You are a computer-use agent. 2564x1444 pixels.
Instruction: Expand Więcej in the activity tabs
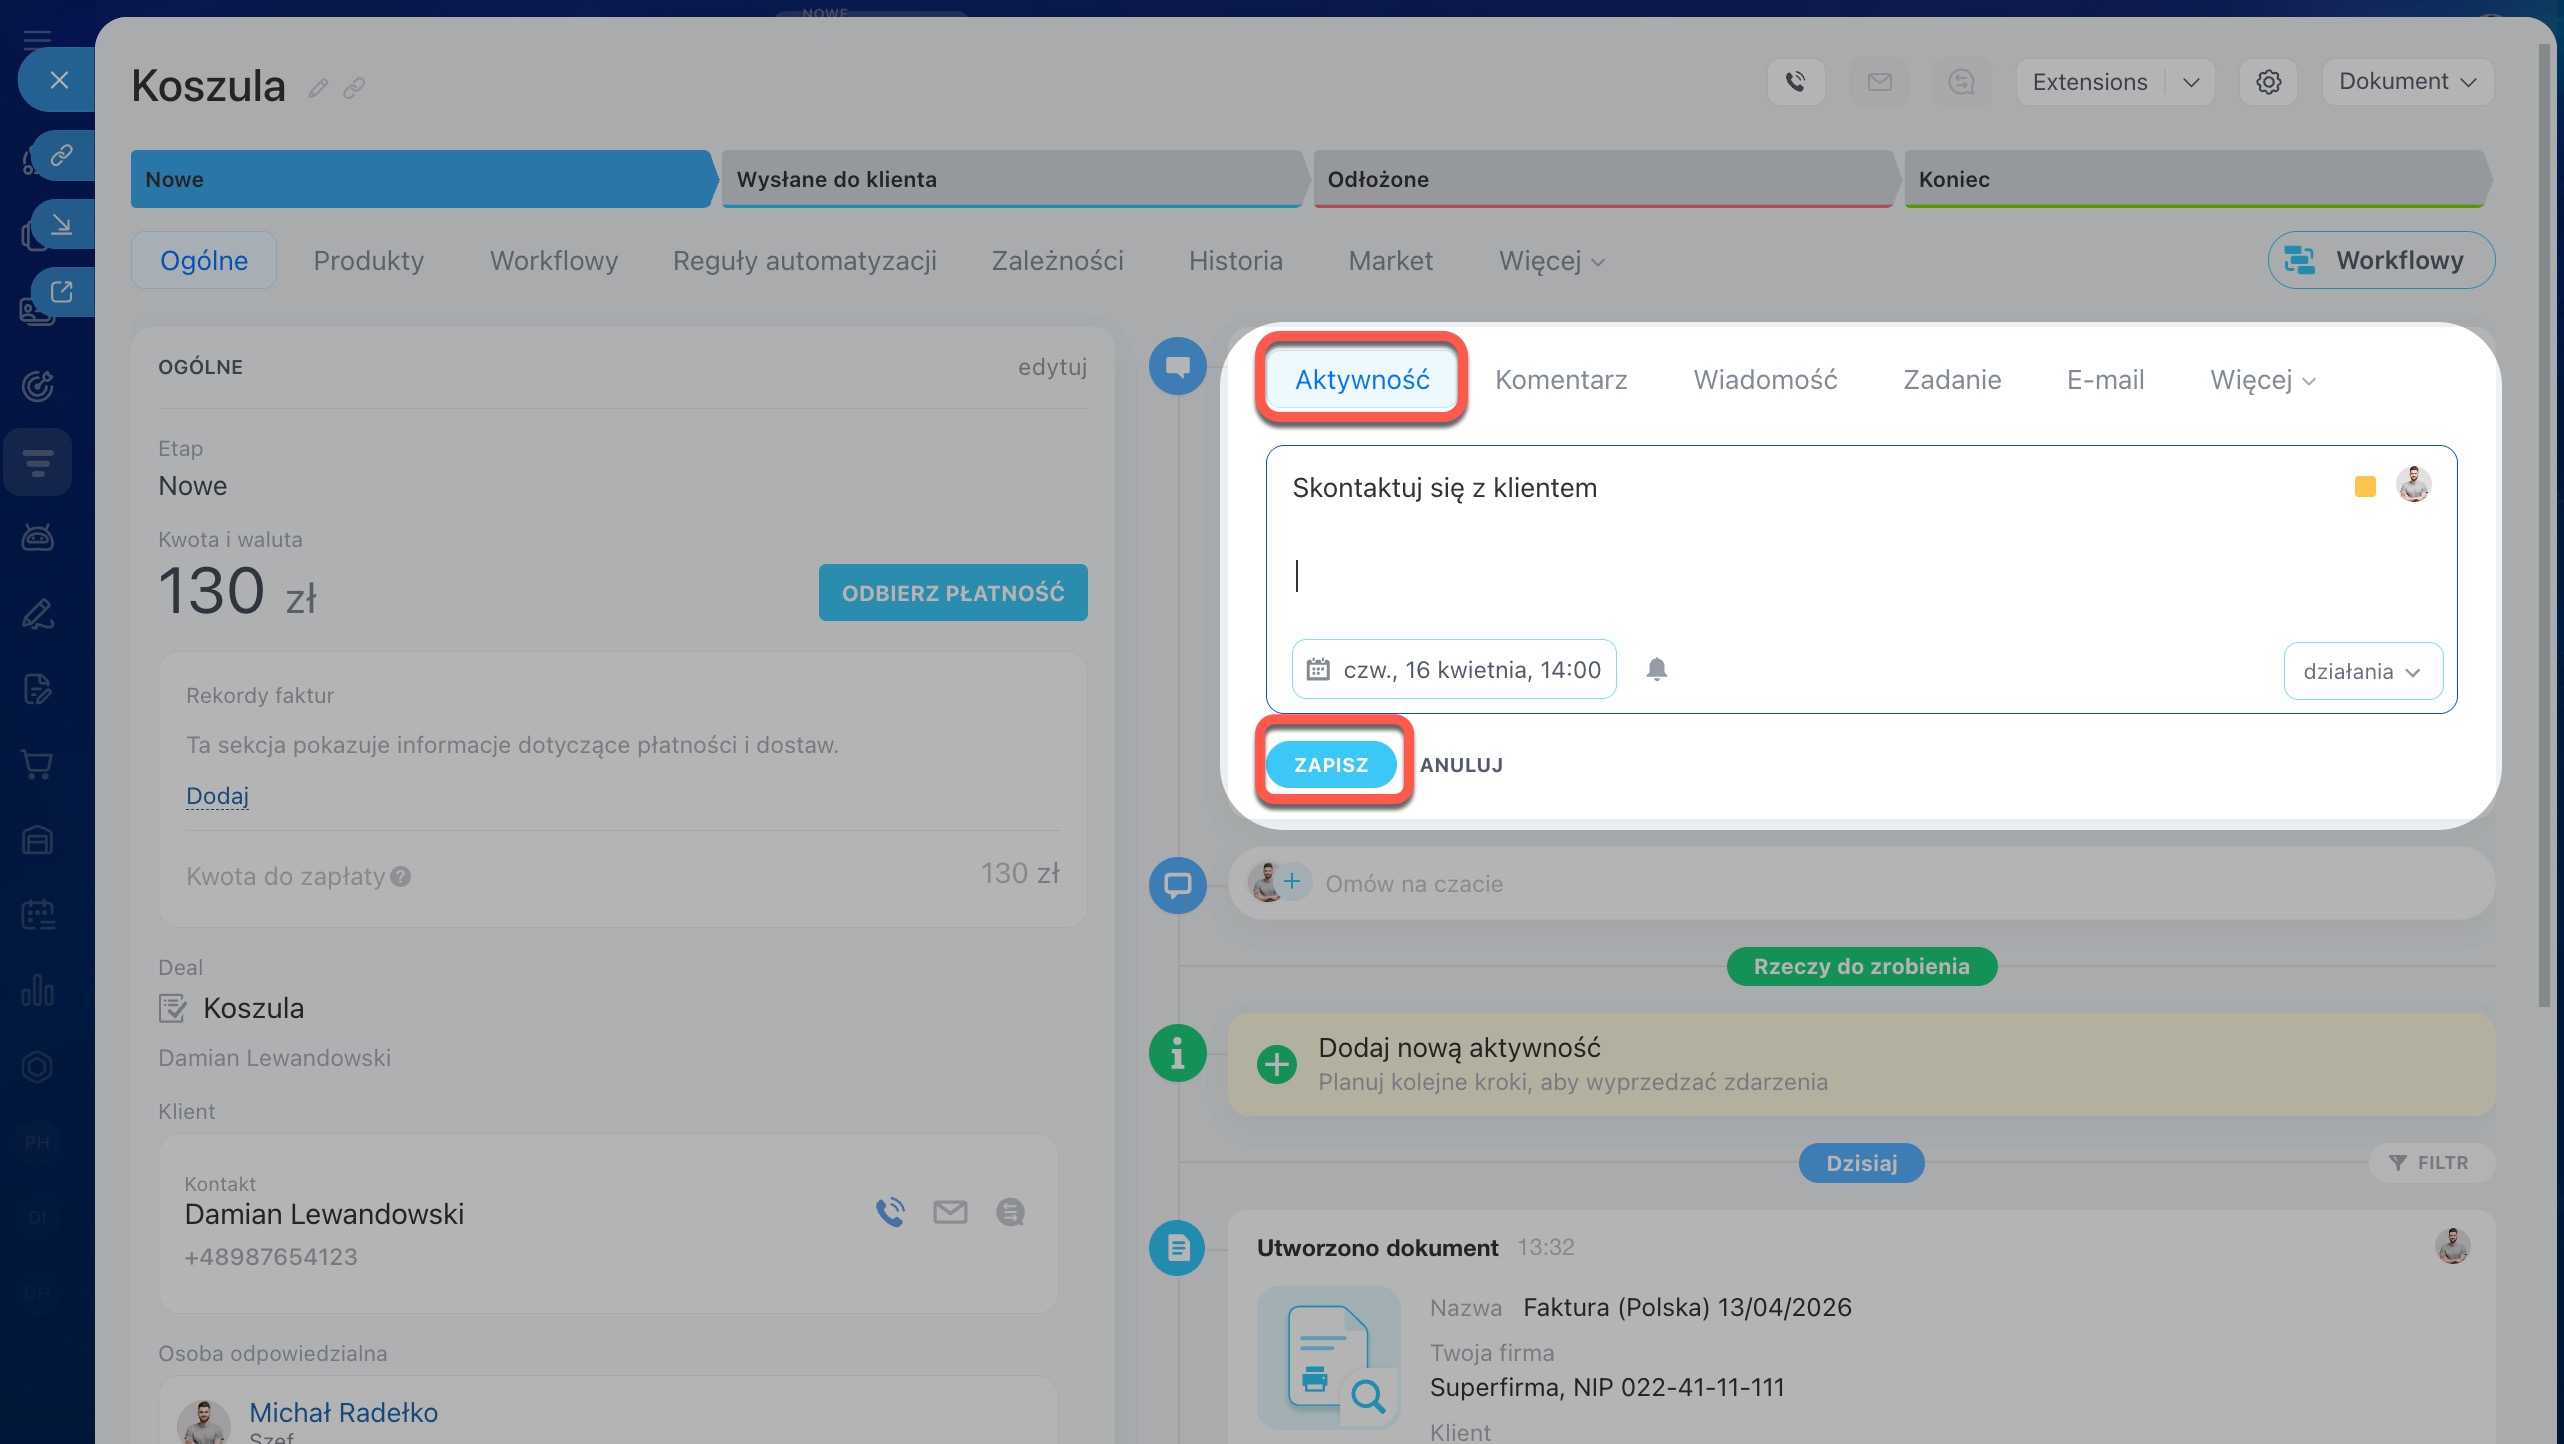[x=2262, y=380]
